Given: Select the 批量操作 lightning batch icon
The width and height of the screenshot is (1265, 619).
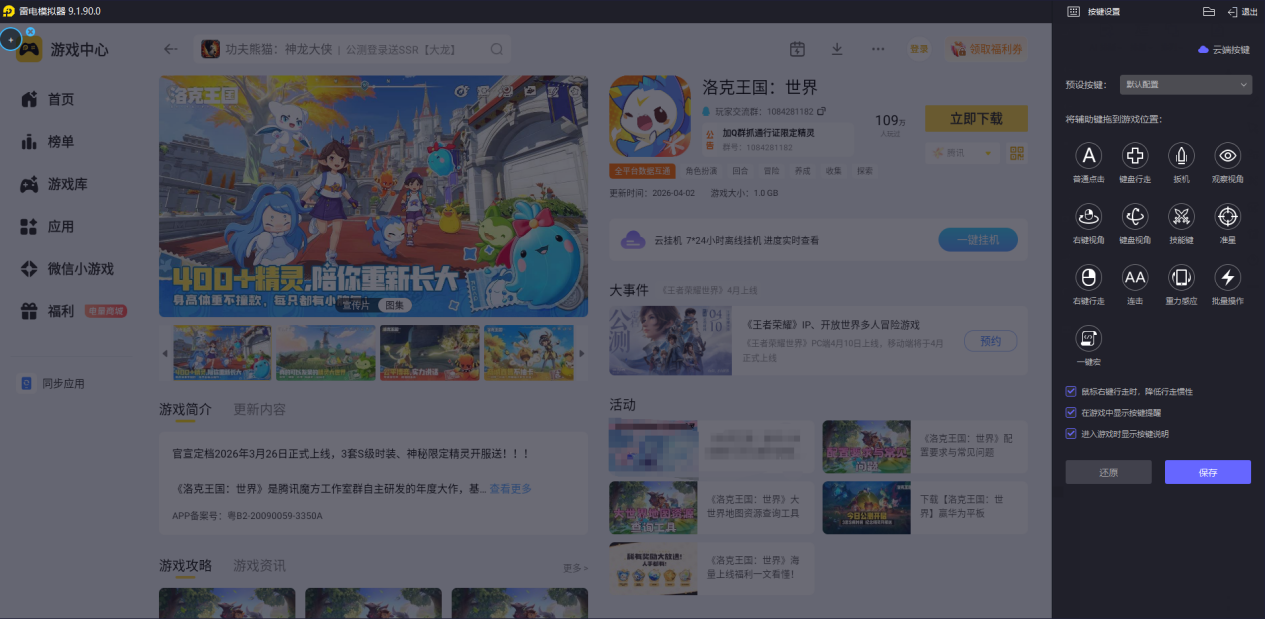Looking at the screenshot, I should [x=1228, y=277].
